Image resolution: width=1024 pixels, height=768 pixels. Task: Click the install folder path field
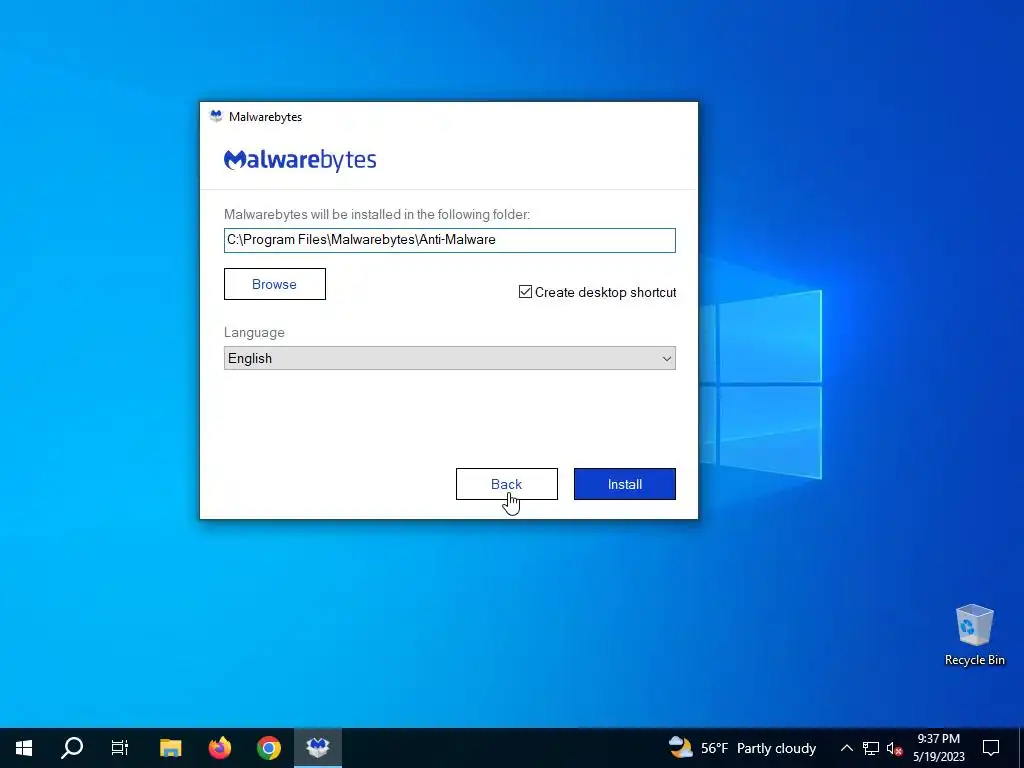449,240
